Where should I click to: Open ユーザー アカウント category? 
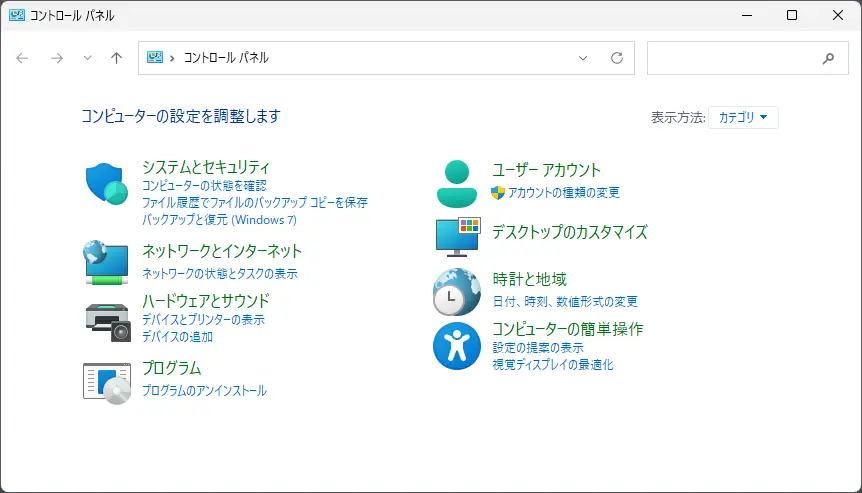(x=546, y=170)
